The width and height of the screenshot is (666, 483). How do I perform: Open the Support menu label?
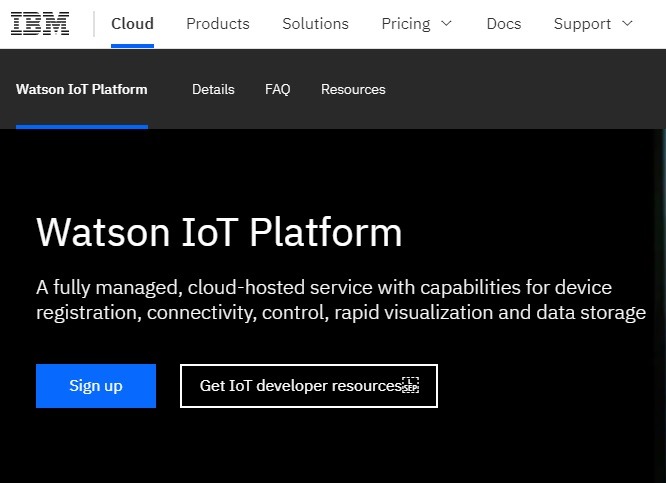tap(582, 24)
